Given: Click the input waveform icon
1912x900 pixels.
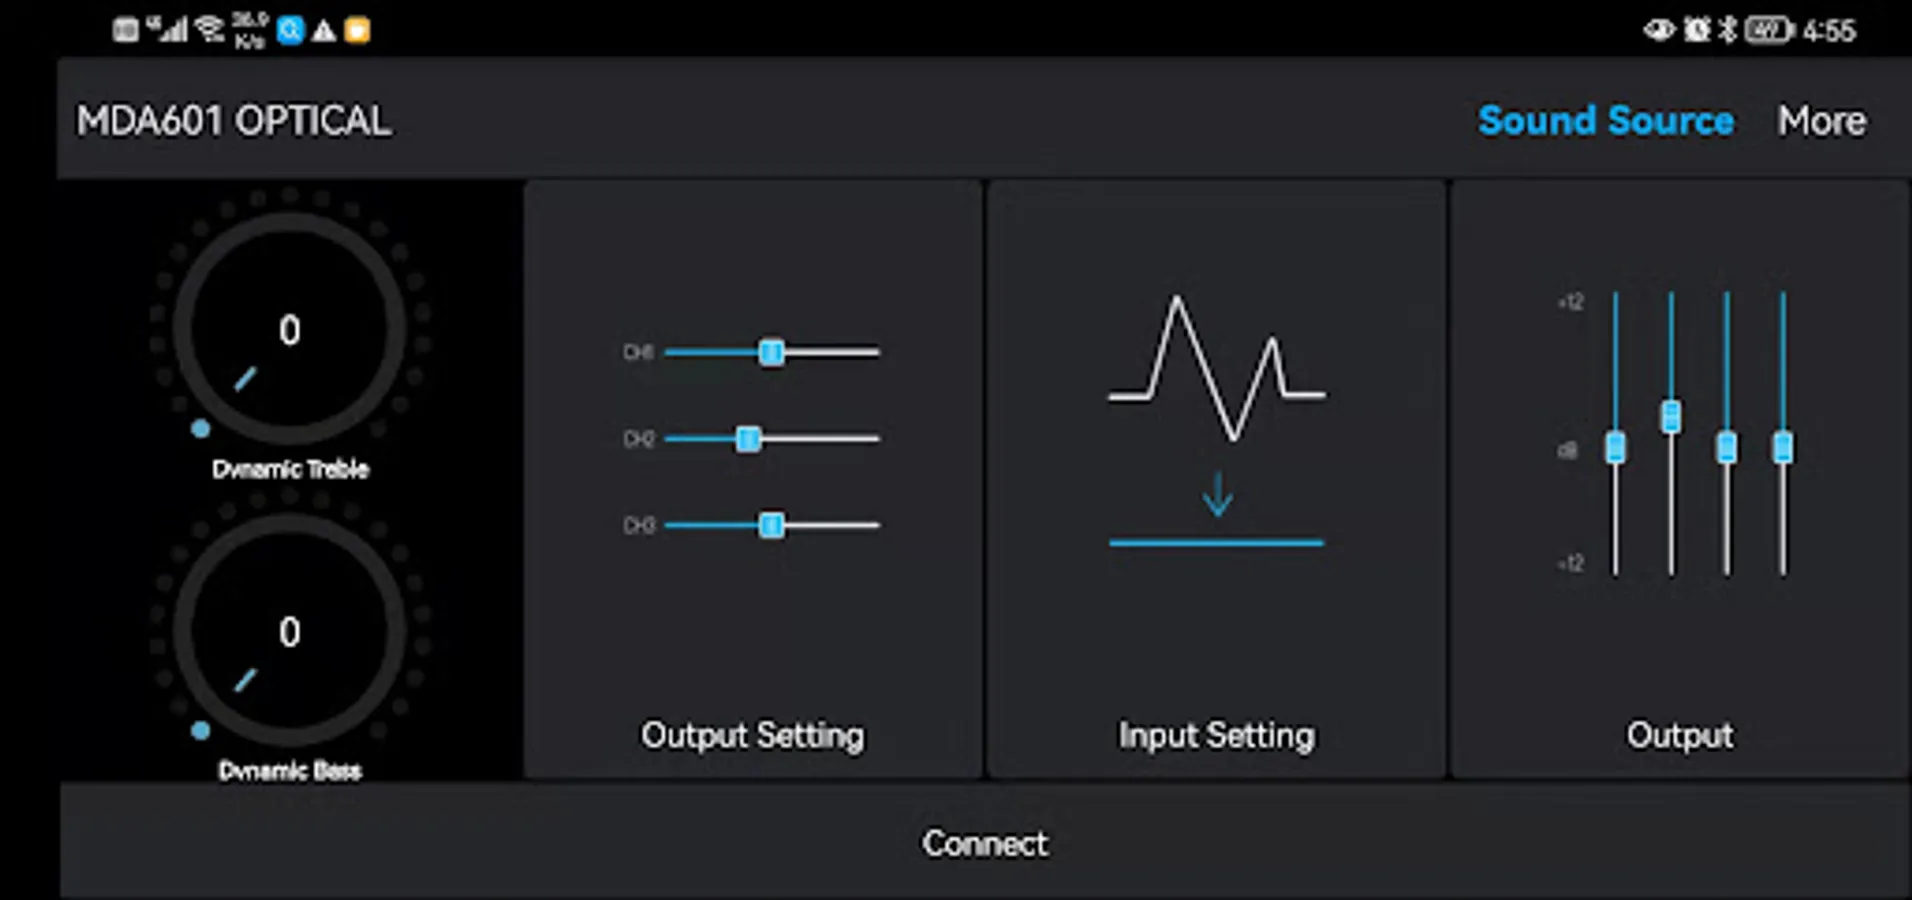Looking at the screenshot, I should (1216, 368).
